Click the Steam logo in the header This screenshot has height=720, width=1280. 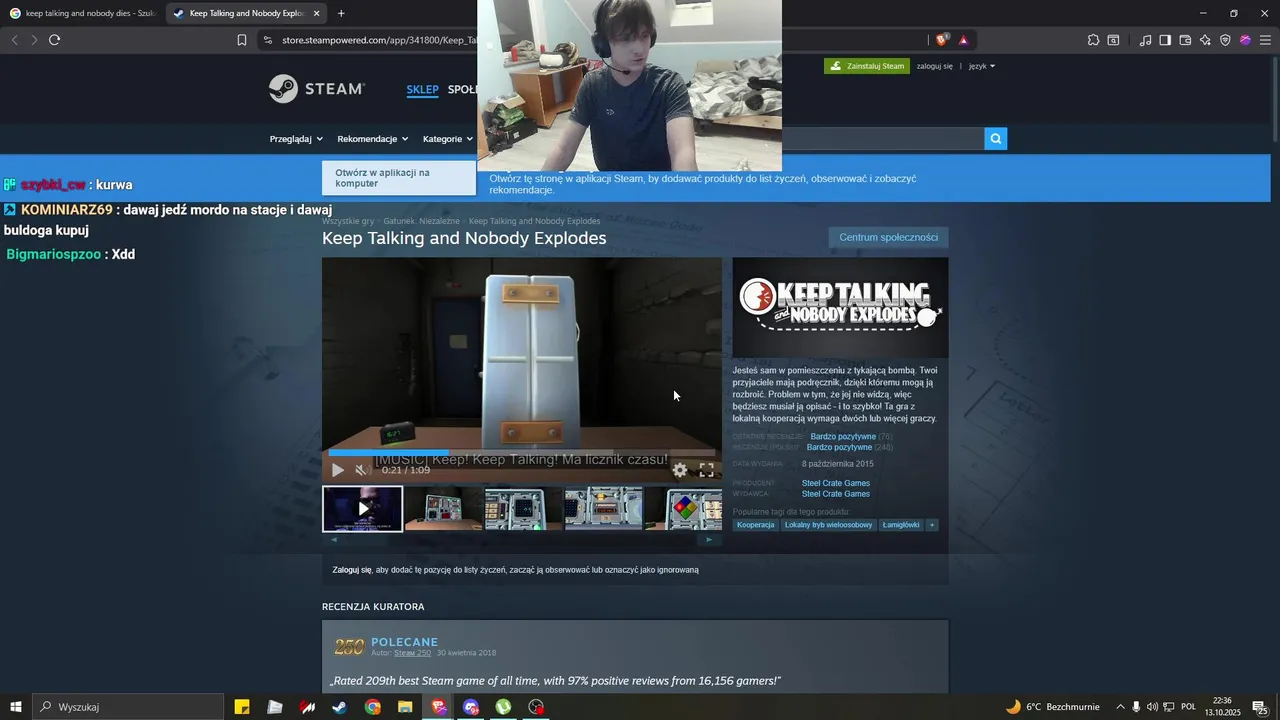(x=316, y=89)
